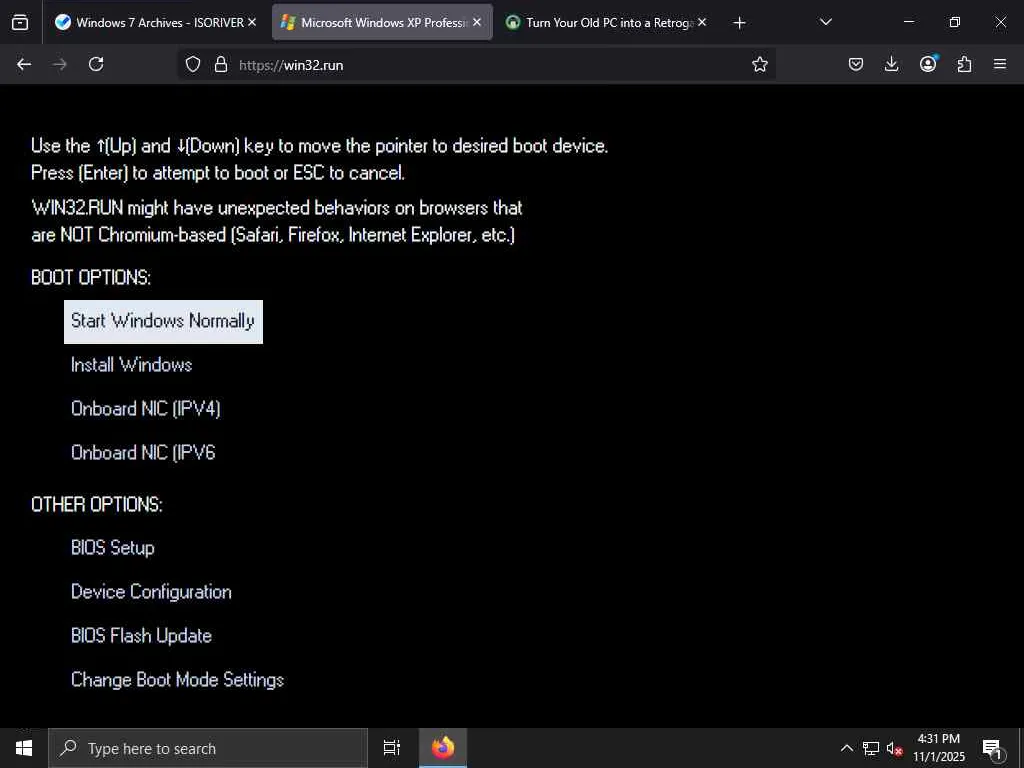Click the forward navigation arrow
This screenshot has height=768, width=1024.
(59, 64)
